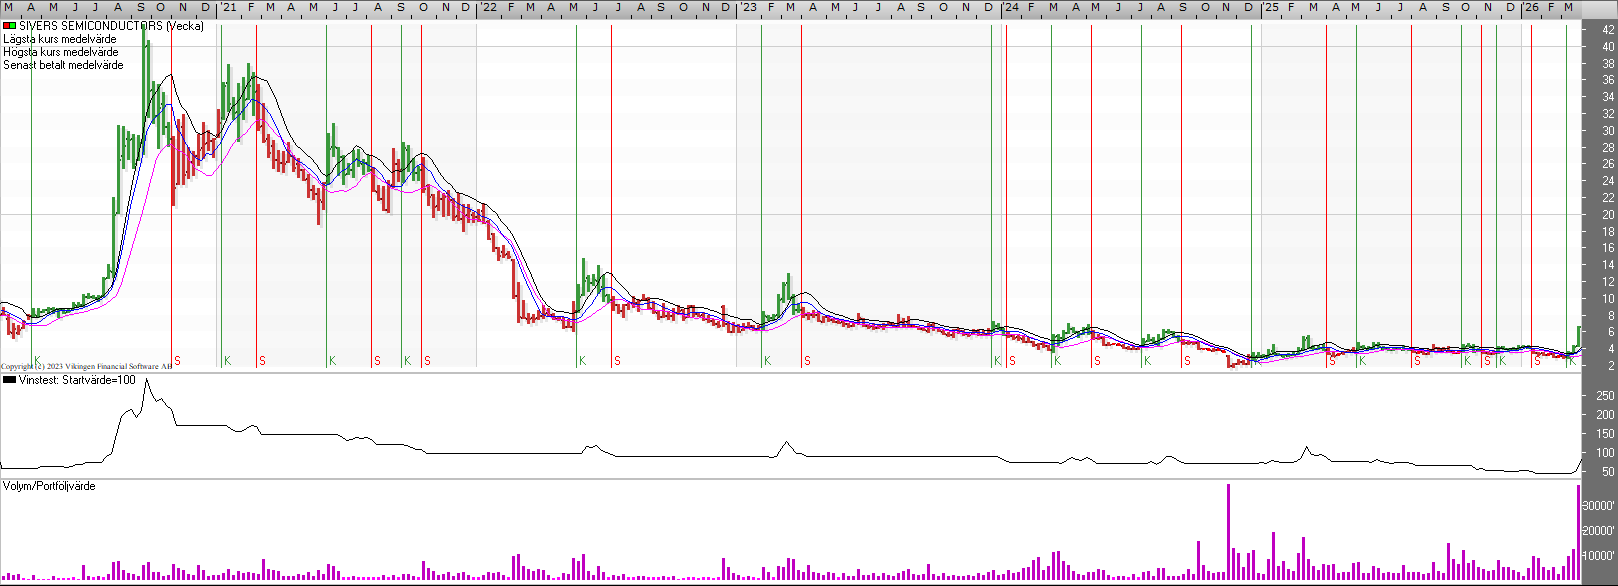Click the black Vinstest legend swatch
This screenshot has height=586, width=1618.
point(10,380)
